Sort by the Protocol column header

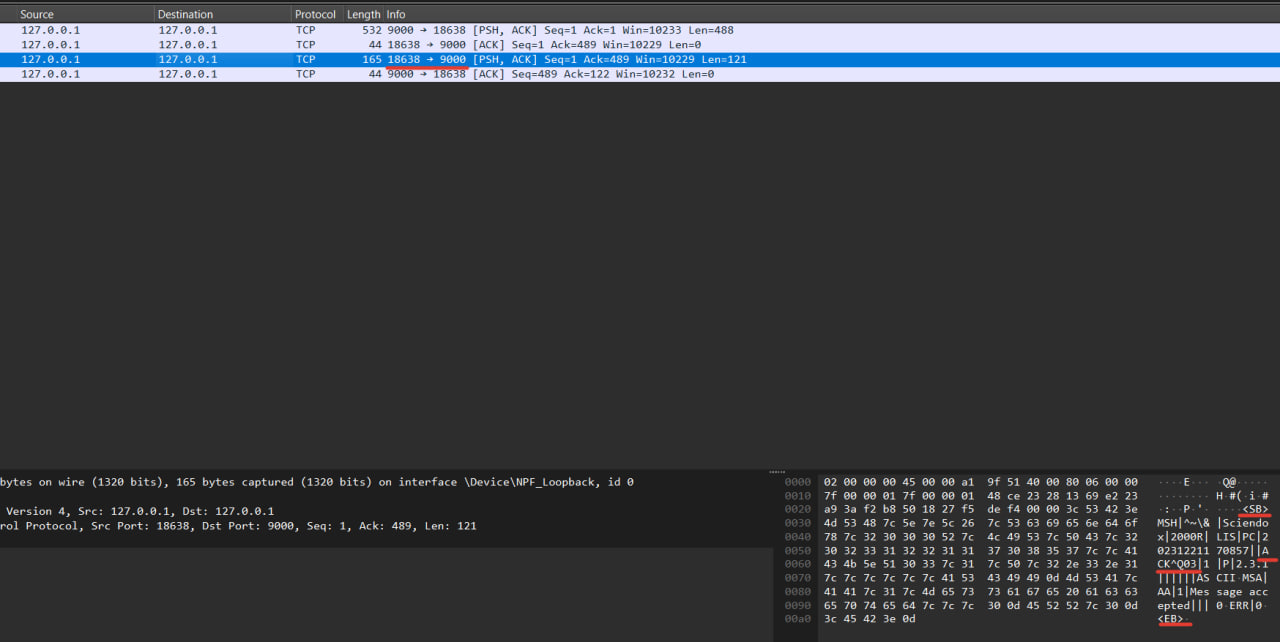(x=316, y=14)
